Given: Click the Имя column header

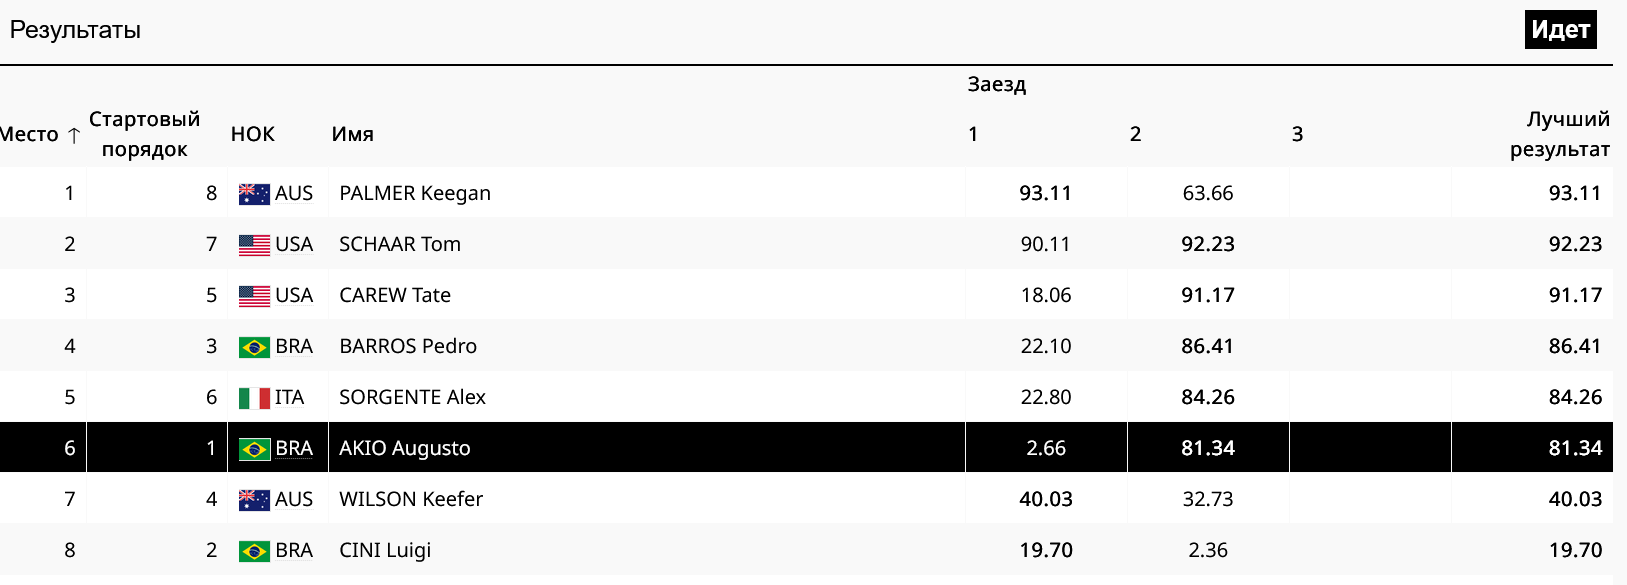Looking at the screenshot, I should coord(352,134).
